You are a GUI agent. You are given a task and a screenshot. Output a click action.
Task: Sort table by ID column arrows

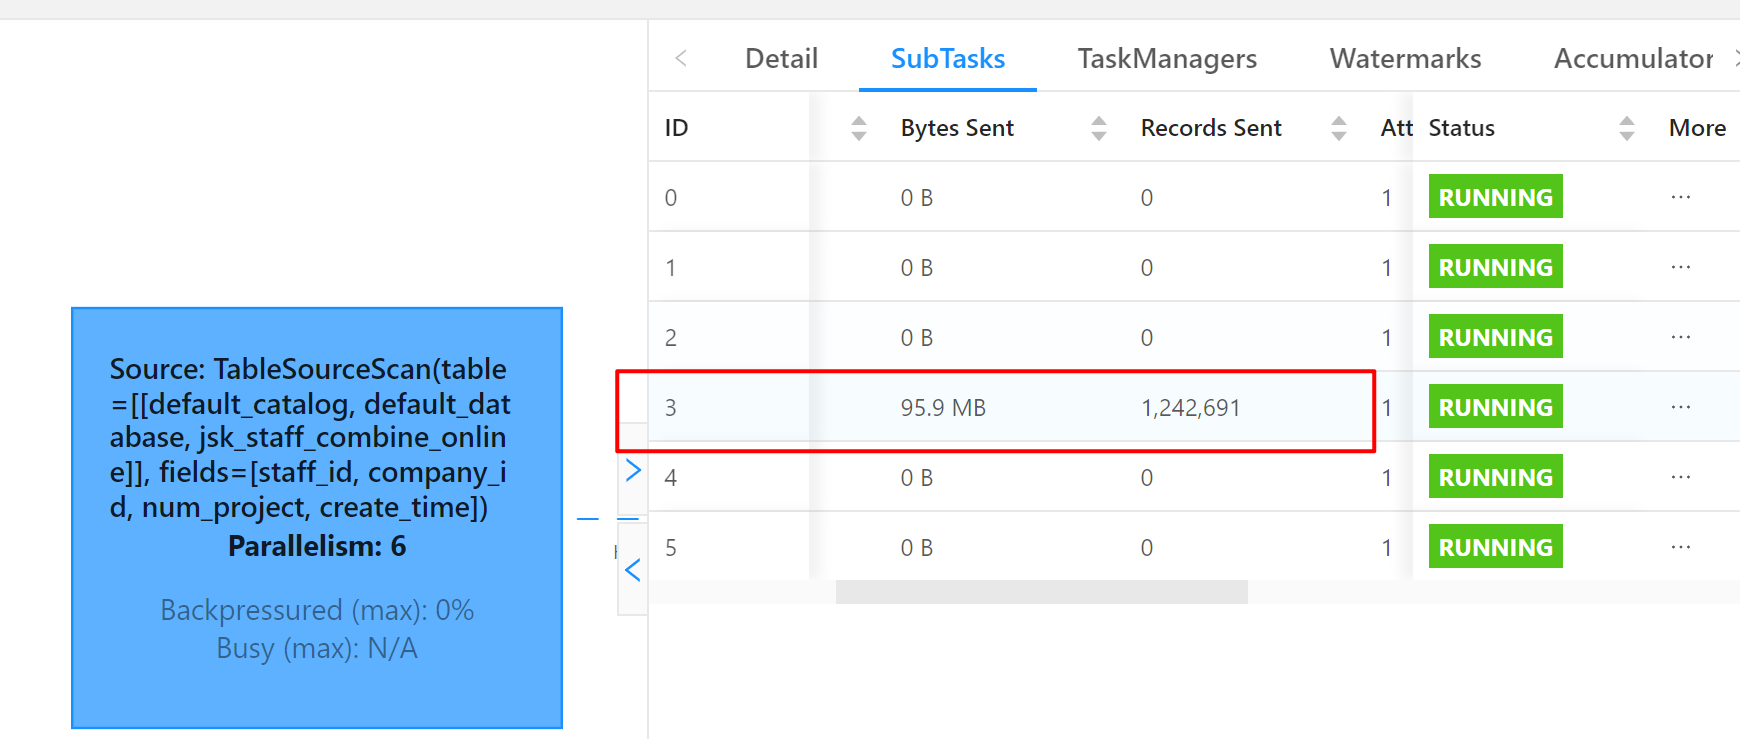coord(858,128)
